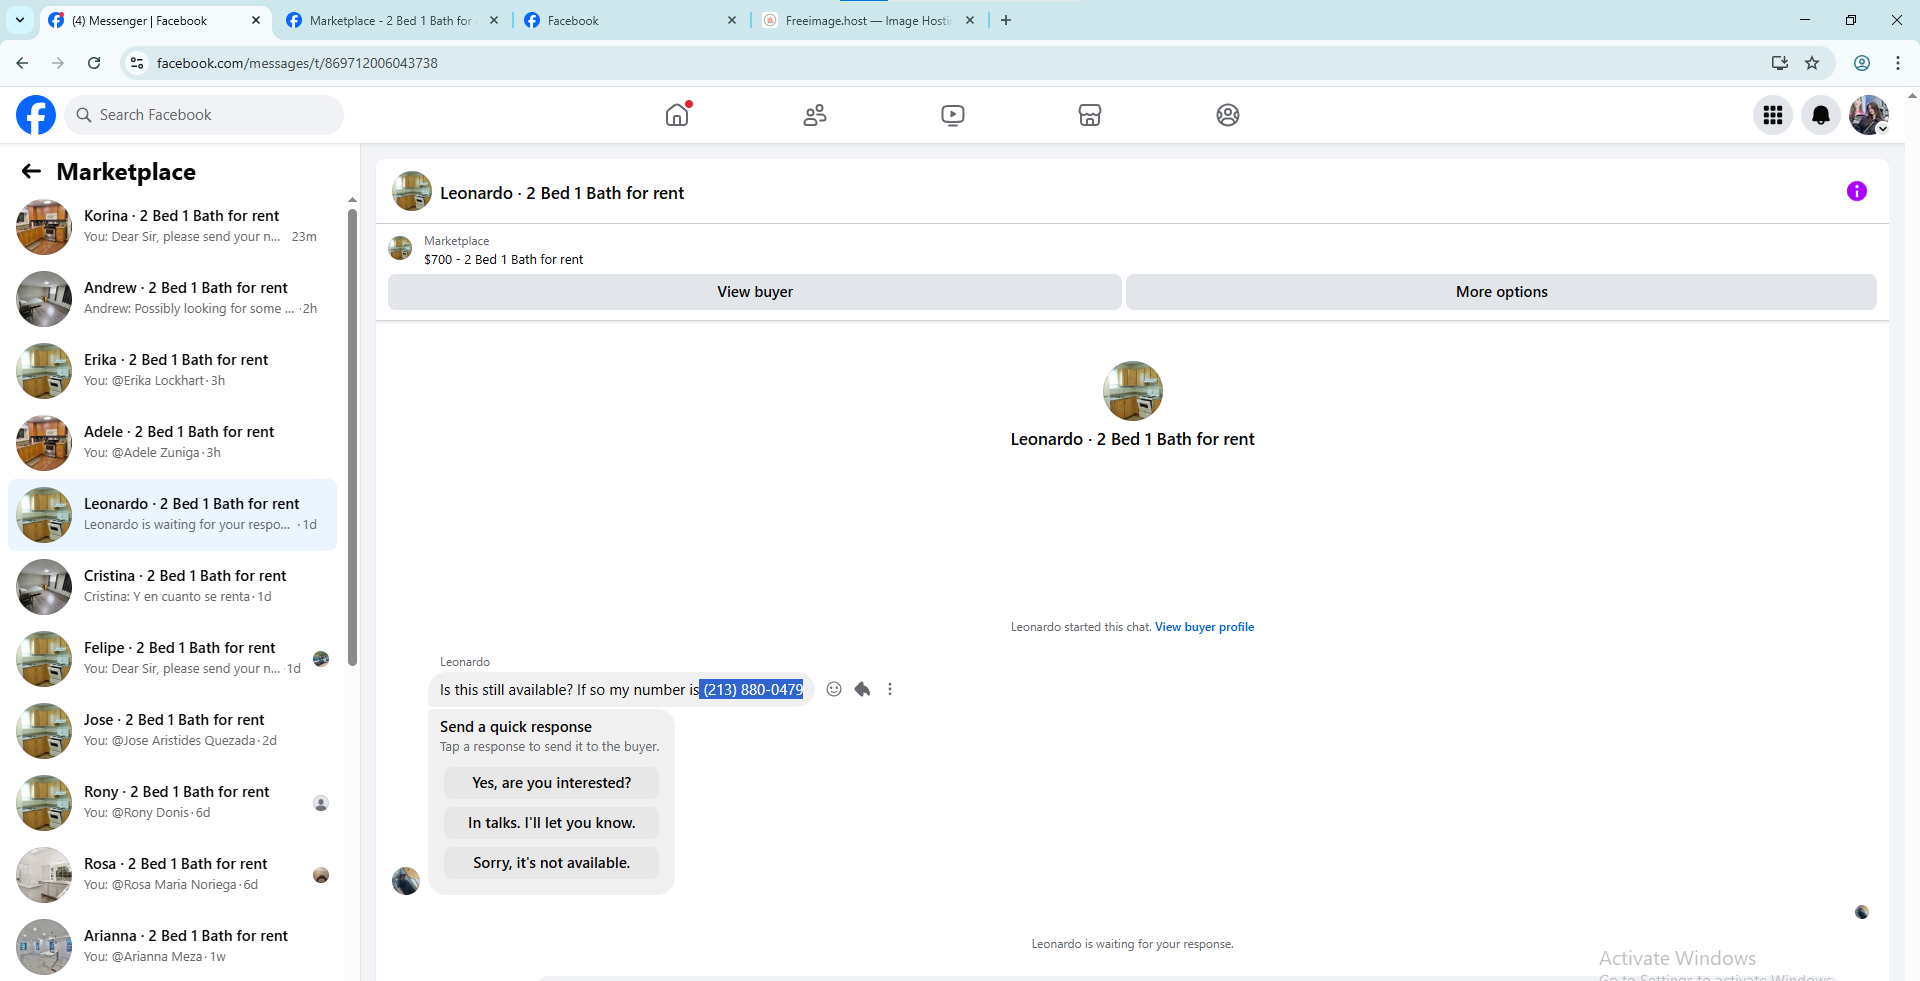Open Korina's 2 Bed 1 Bath conversation

(172, 227)
